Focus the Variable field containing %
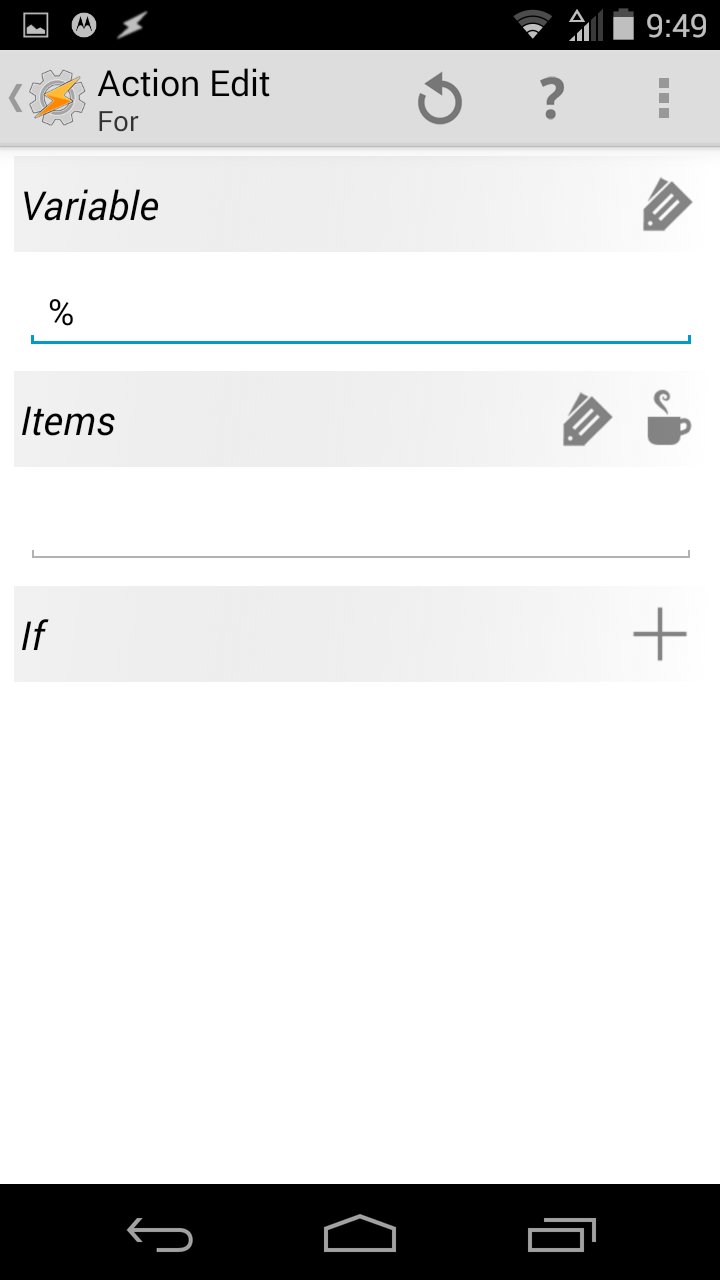720x1280 pixels. click(x=361, y=314)
